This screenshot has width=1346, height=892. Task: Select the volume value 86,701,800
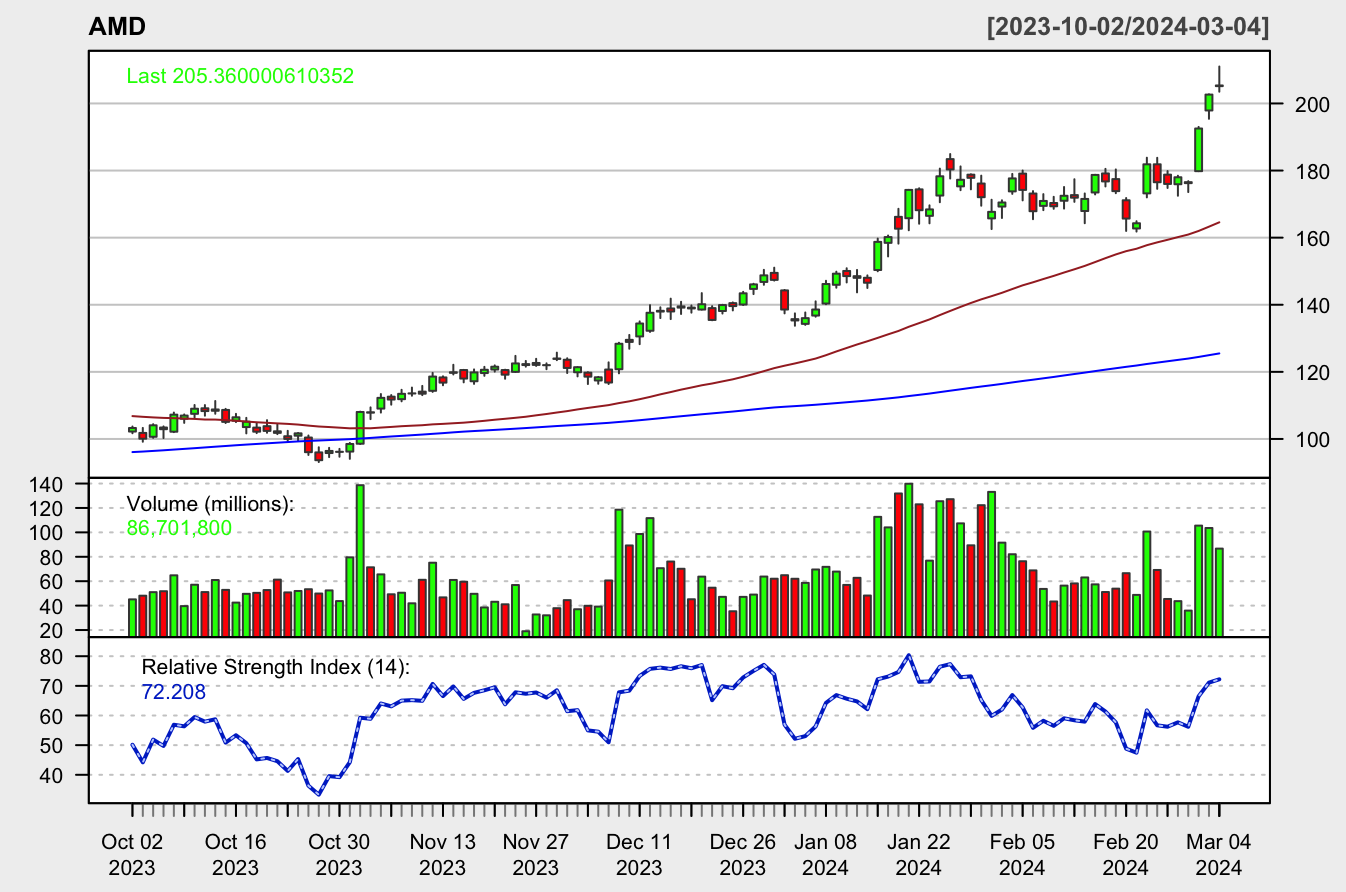(x=180, y=526)
